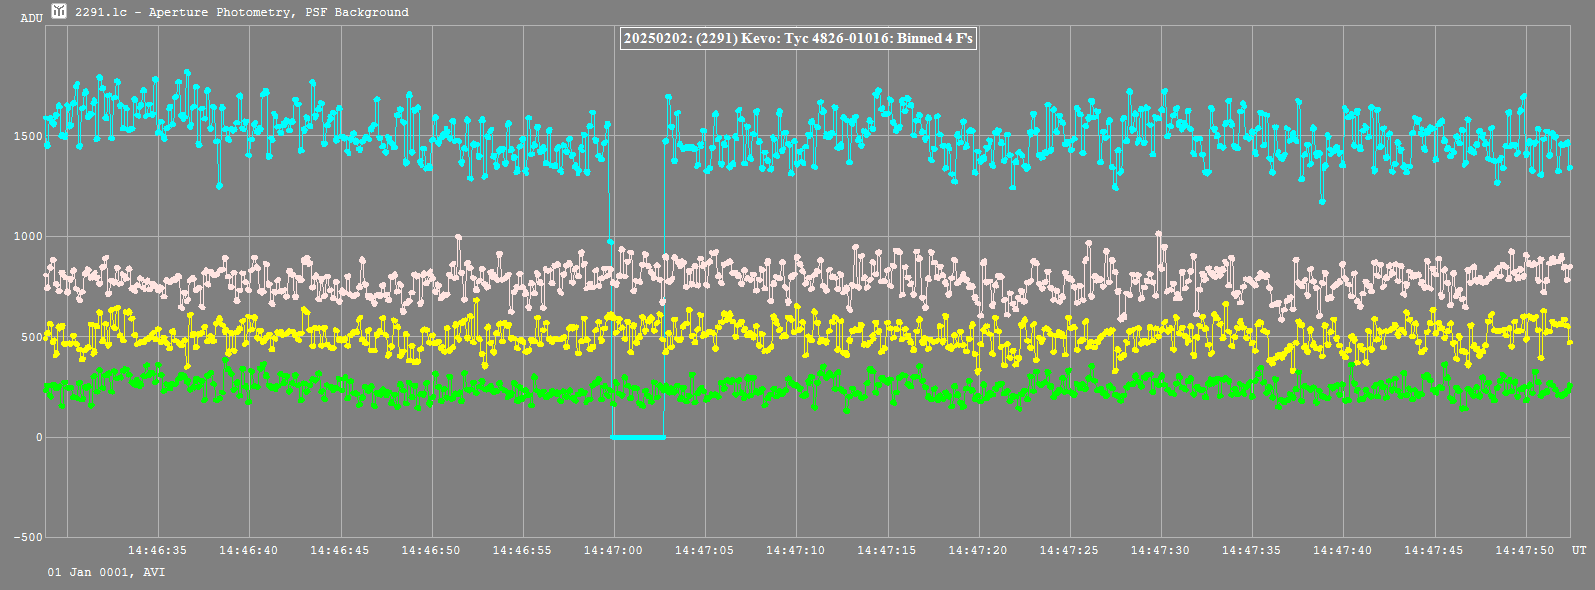This screenshot has height=590, width=1595.
Task: Click the "01 Jan 0001, AVI" date label
Action: [x=106, y=573]
